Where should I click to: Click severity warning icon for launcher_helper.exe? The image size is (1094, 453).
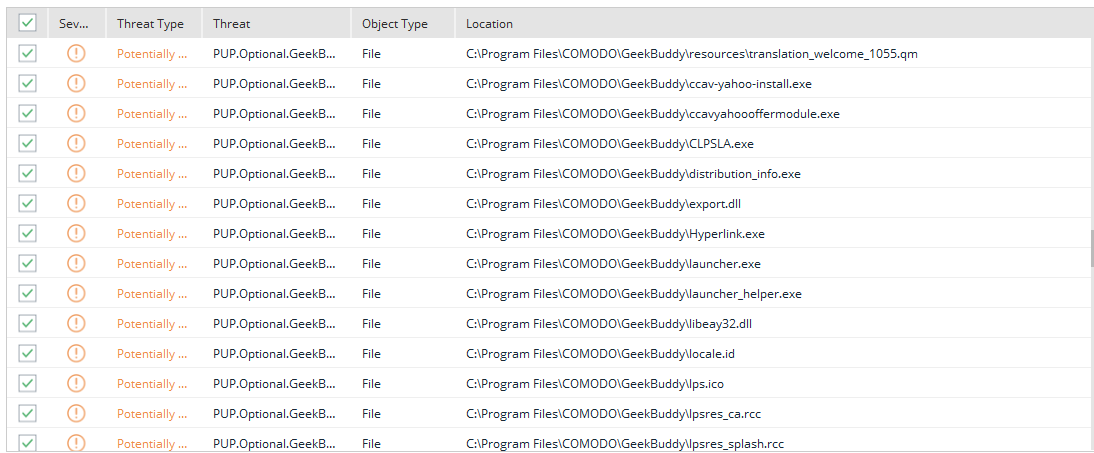click(x=76, y=293)
